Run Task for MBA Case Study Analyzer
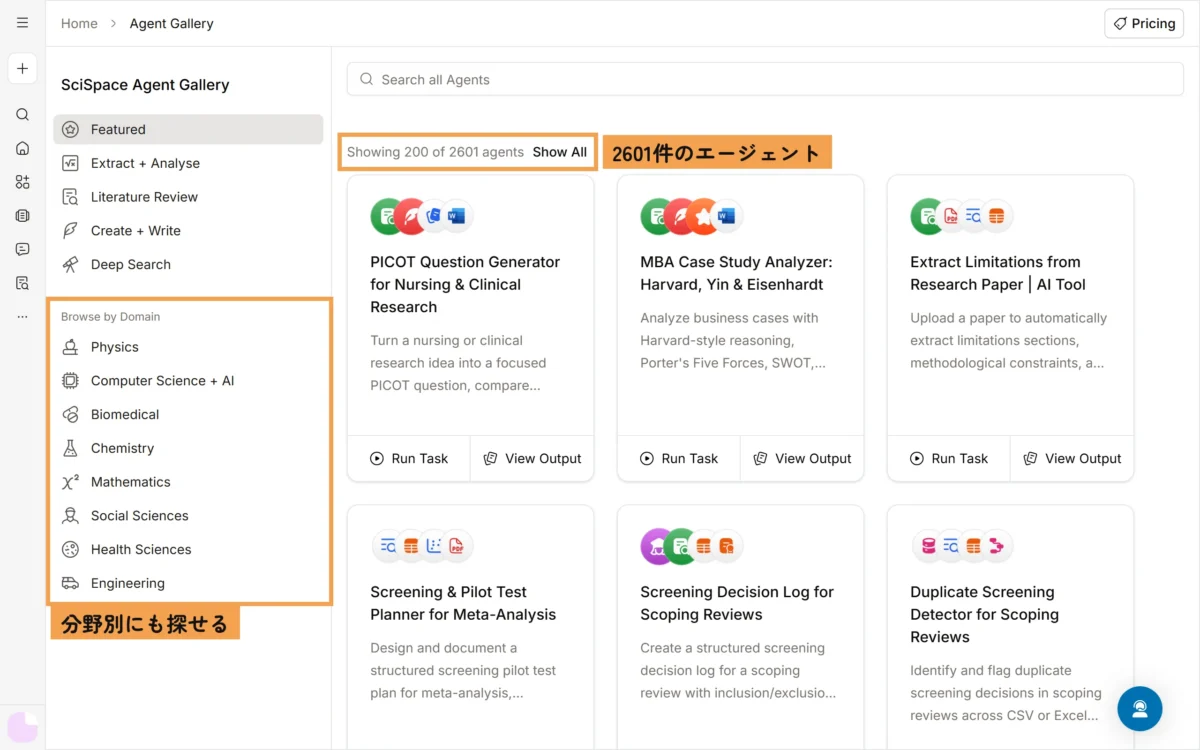 click(x=679, y=459)
